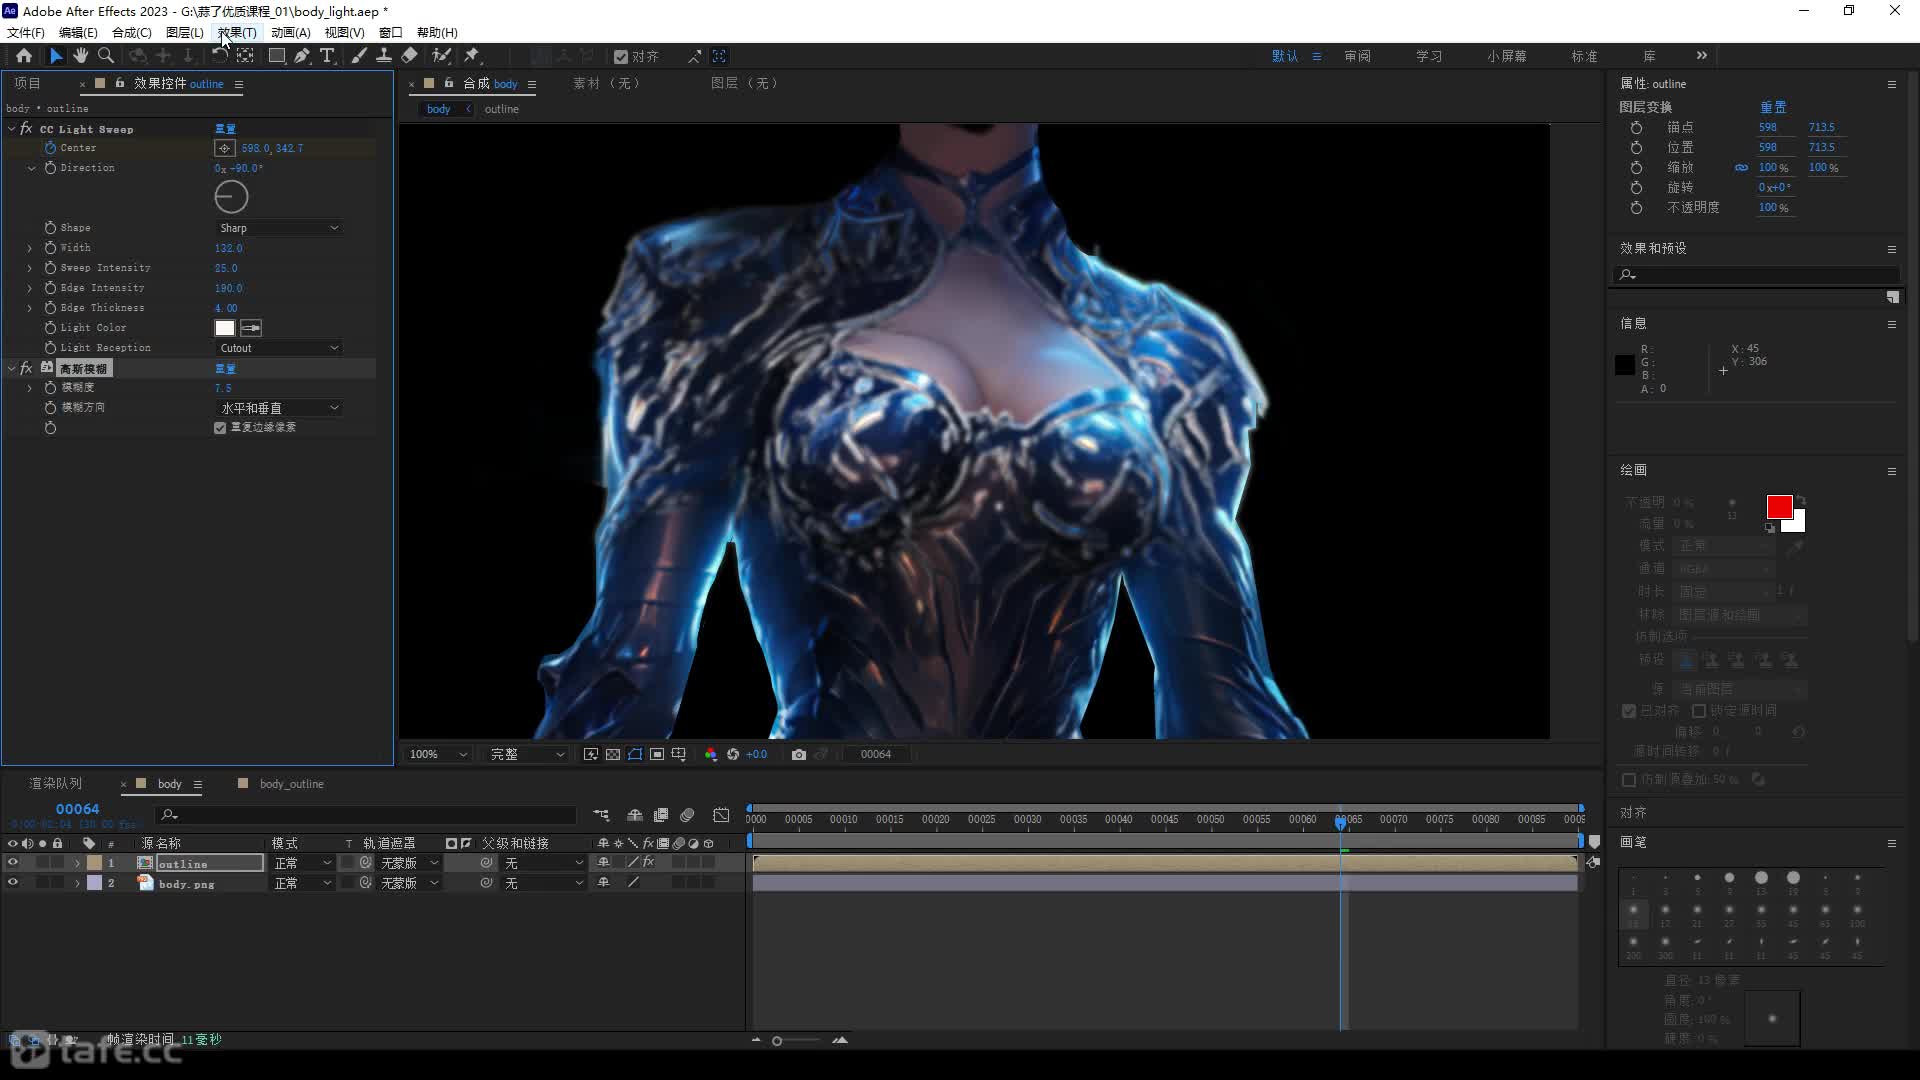This screenshot has width=1920, height=1080.
Task: Open resolution dropdown set to 完整
Action: (526, 755)
